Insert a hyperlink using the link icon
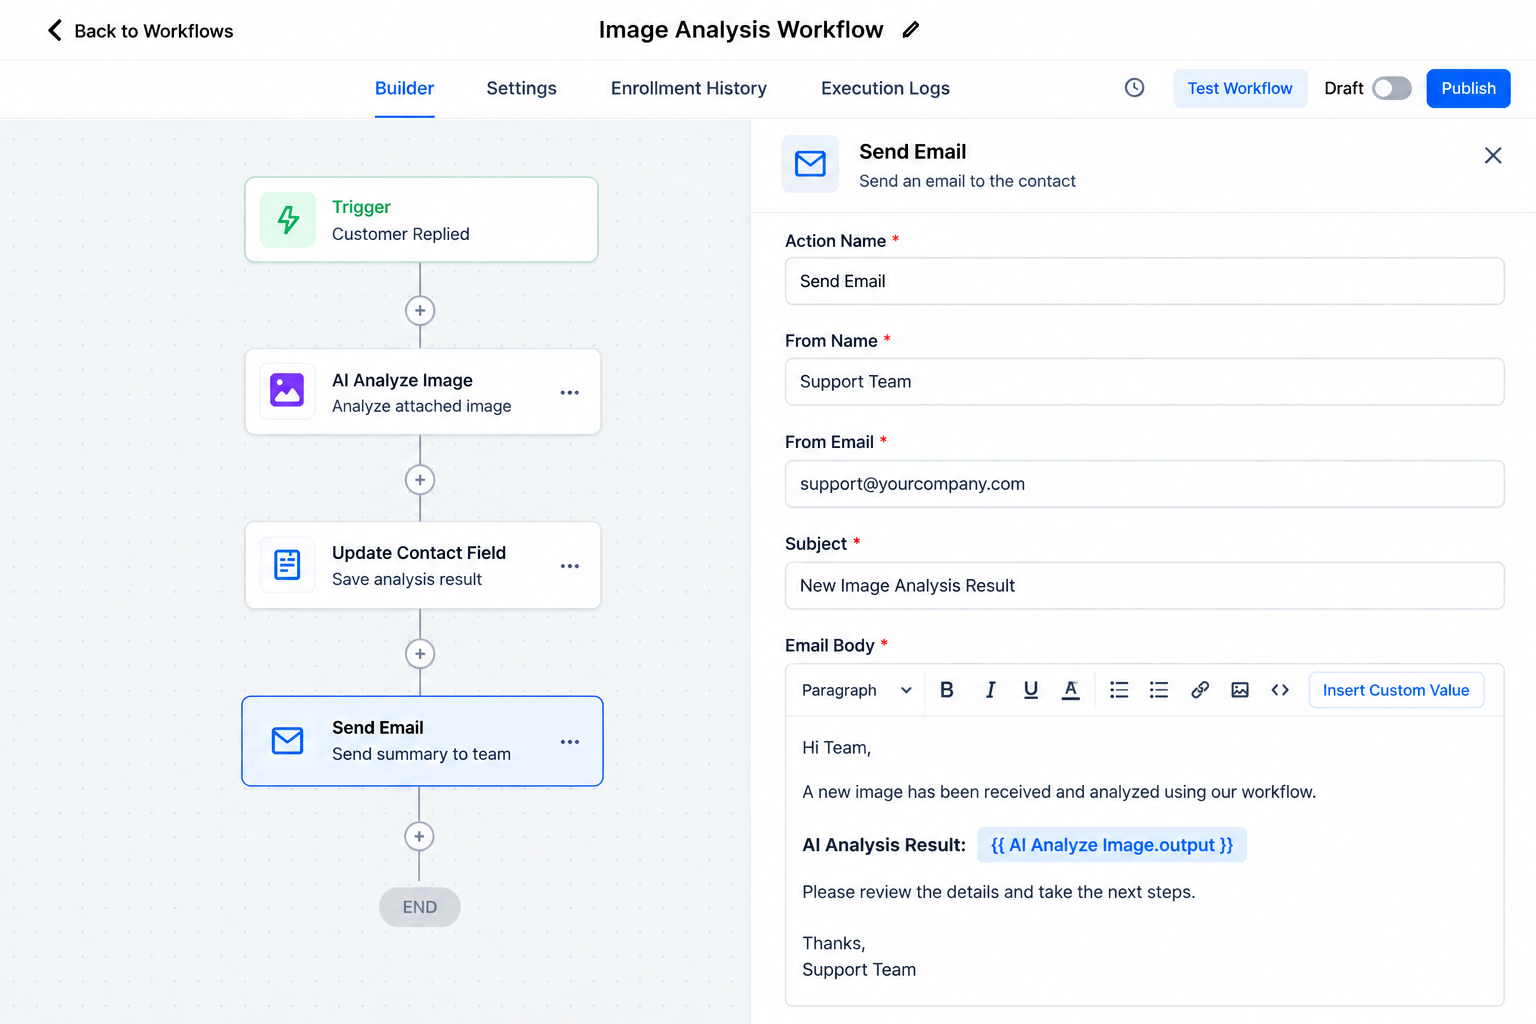This screenshot has height=1024, width=1536. tap(1200, 690)
